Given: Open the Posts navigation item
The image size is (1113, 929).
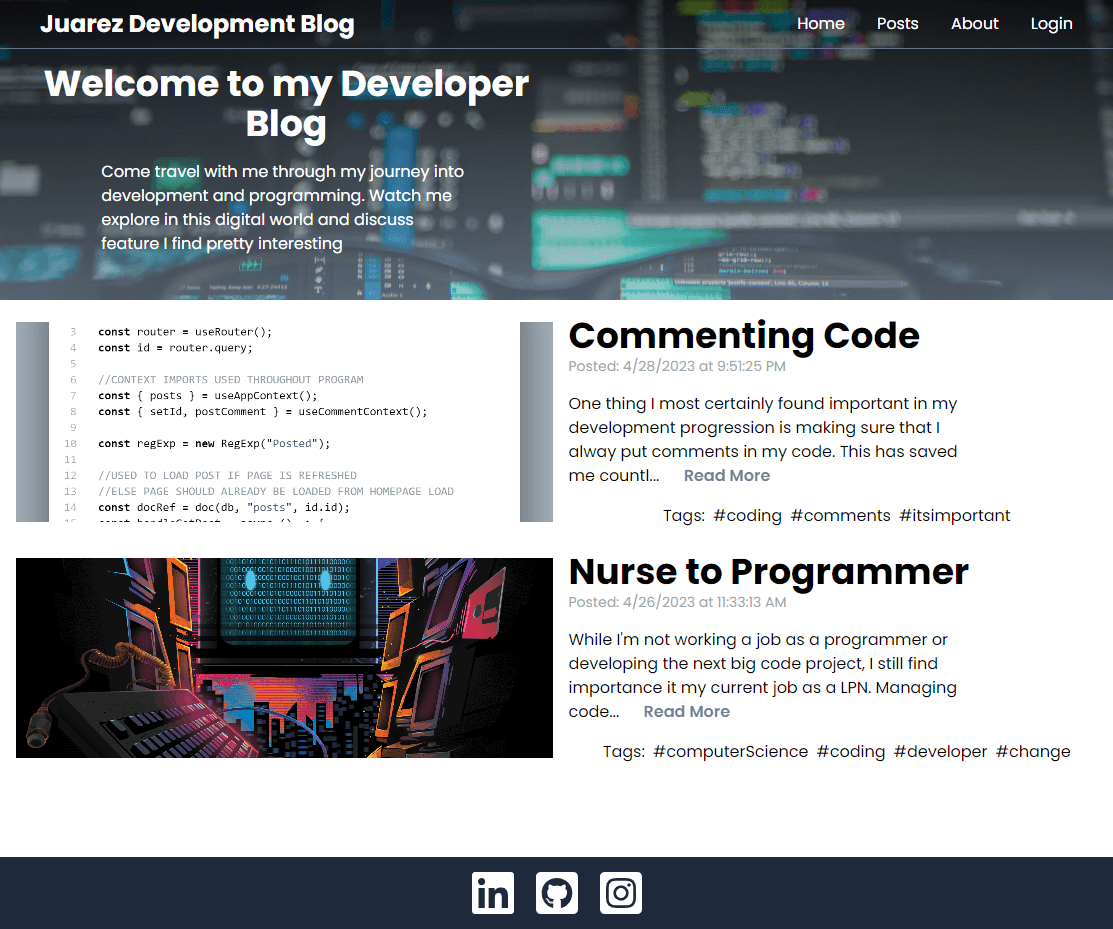Looking at the screenshot, I should coord(897,24).
